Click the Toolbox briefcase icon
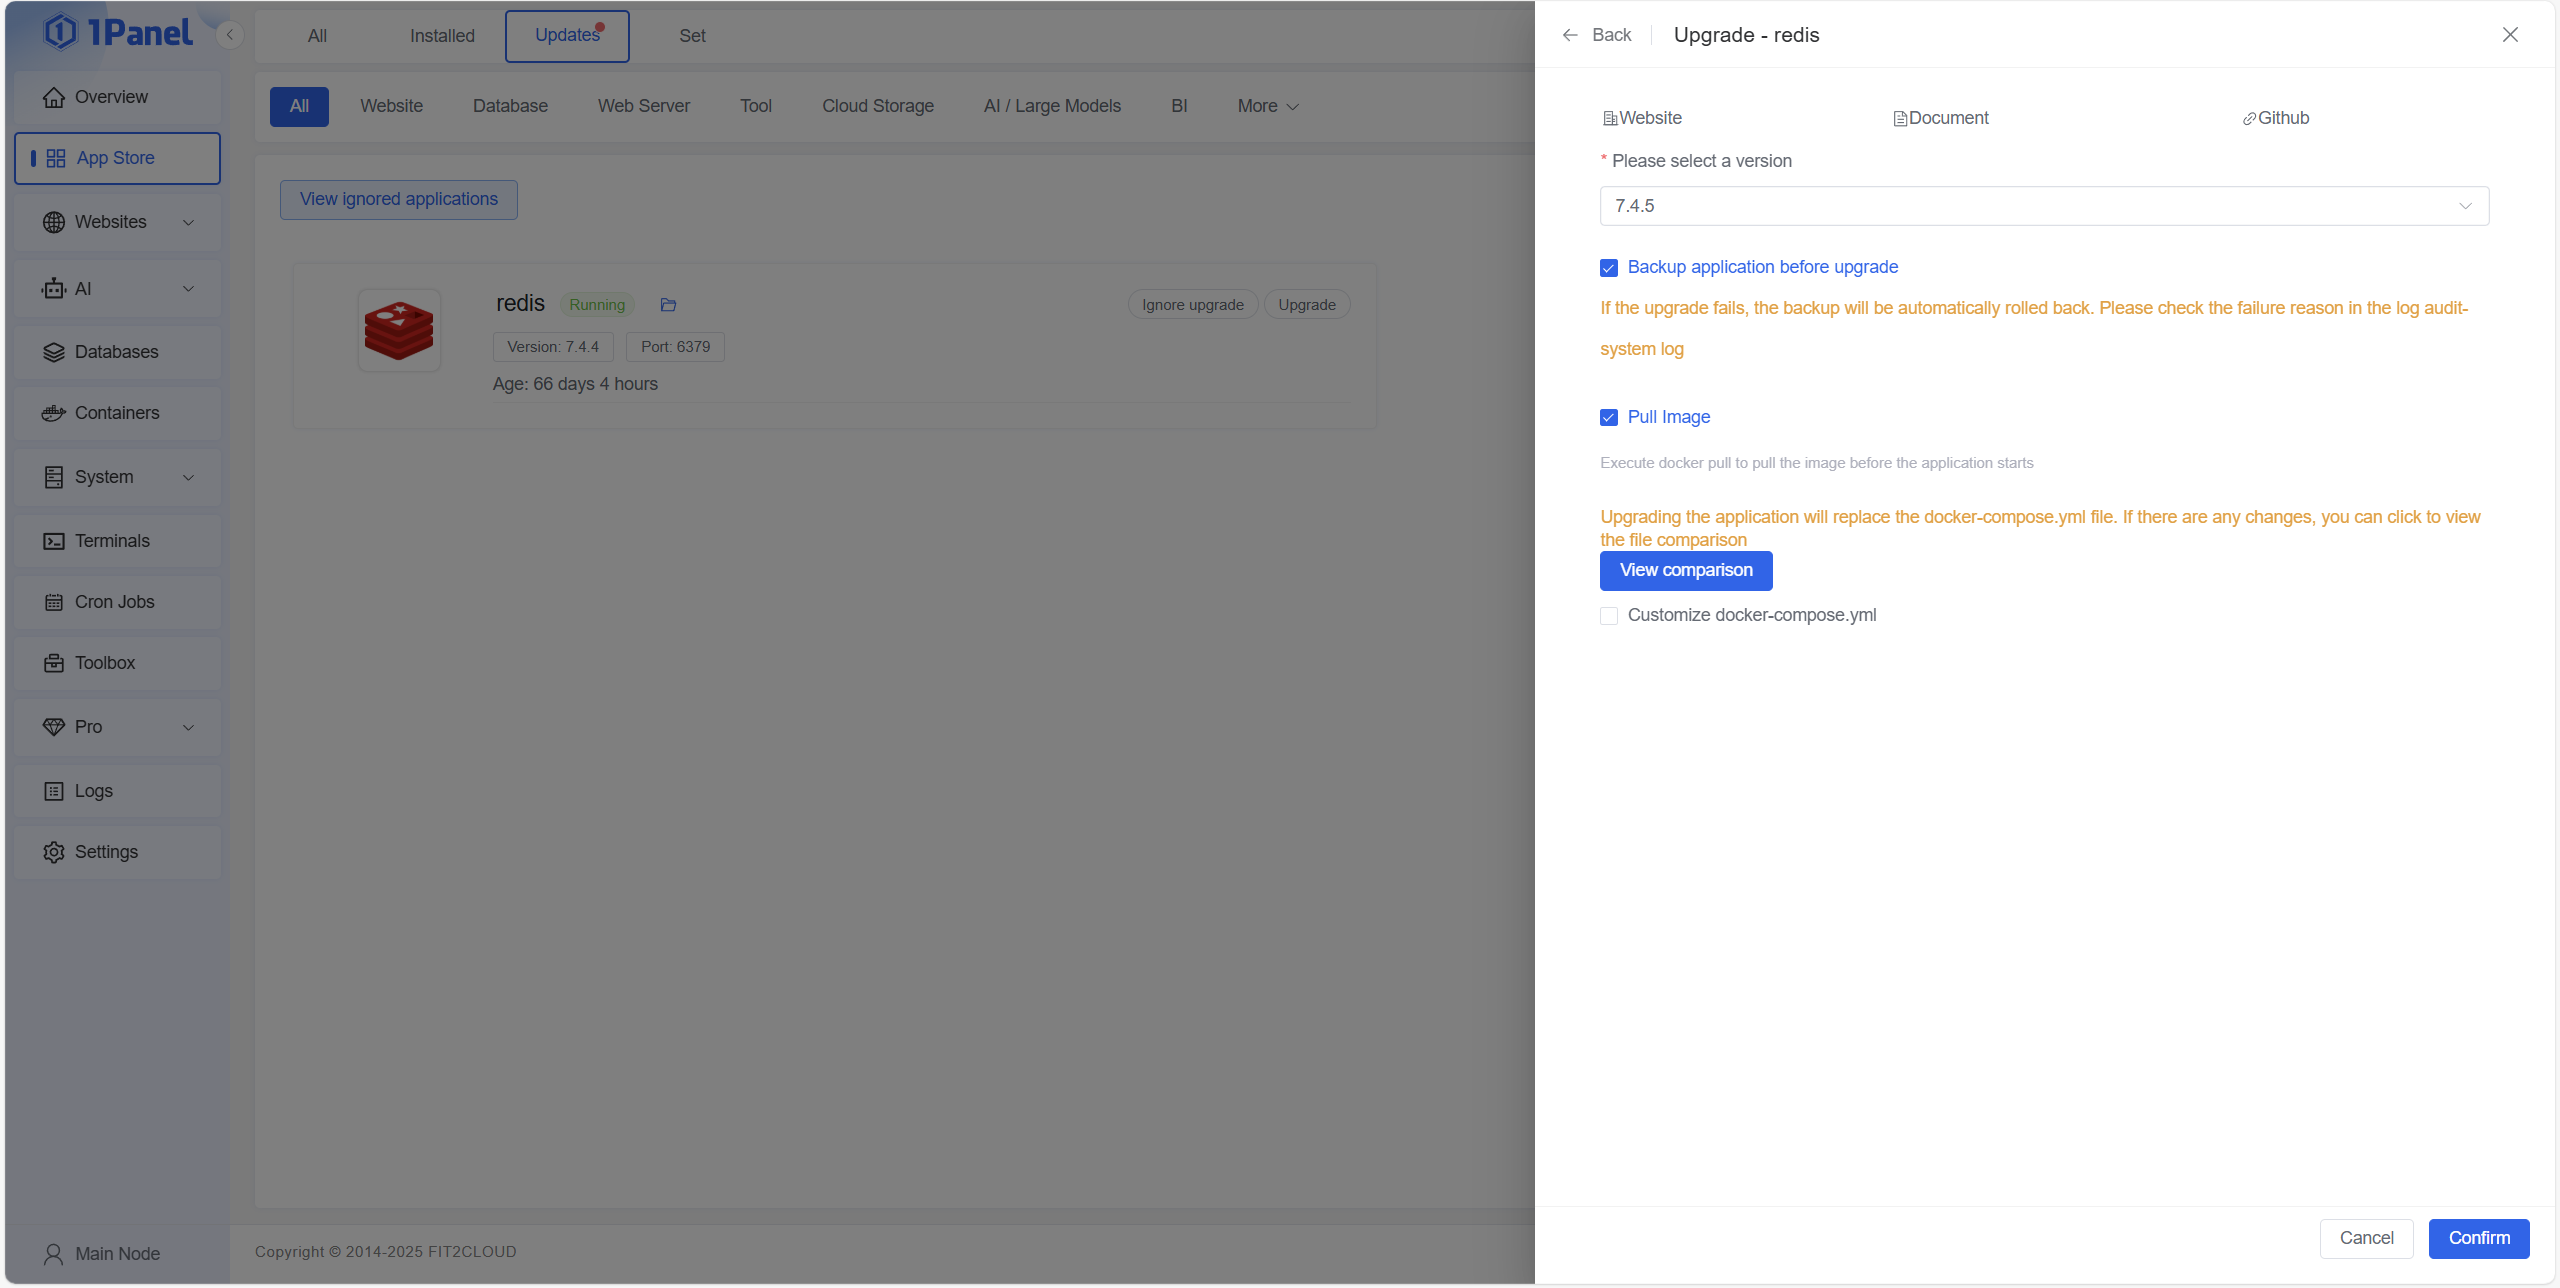The image size is (2560, 1288). pos(54,663)
